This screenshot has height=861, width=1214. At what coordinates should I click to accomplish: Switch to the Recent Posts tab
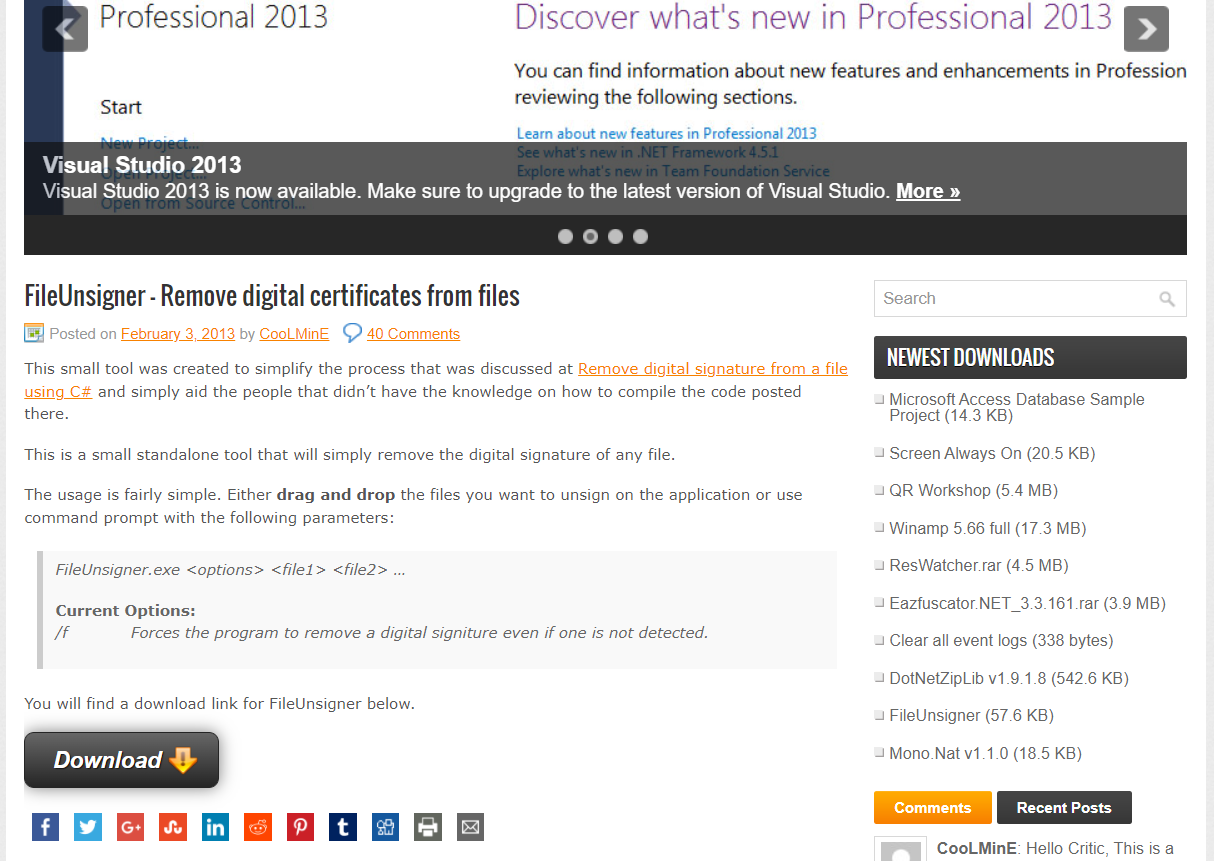pyautogui.click(x=1063, y=808)
